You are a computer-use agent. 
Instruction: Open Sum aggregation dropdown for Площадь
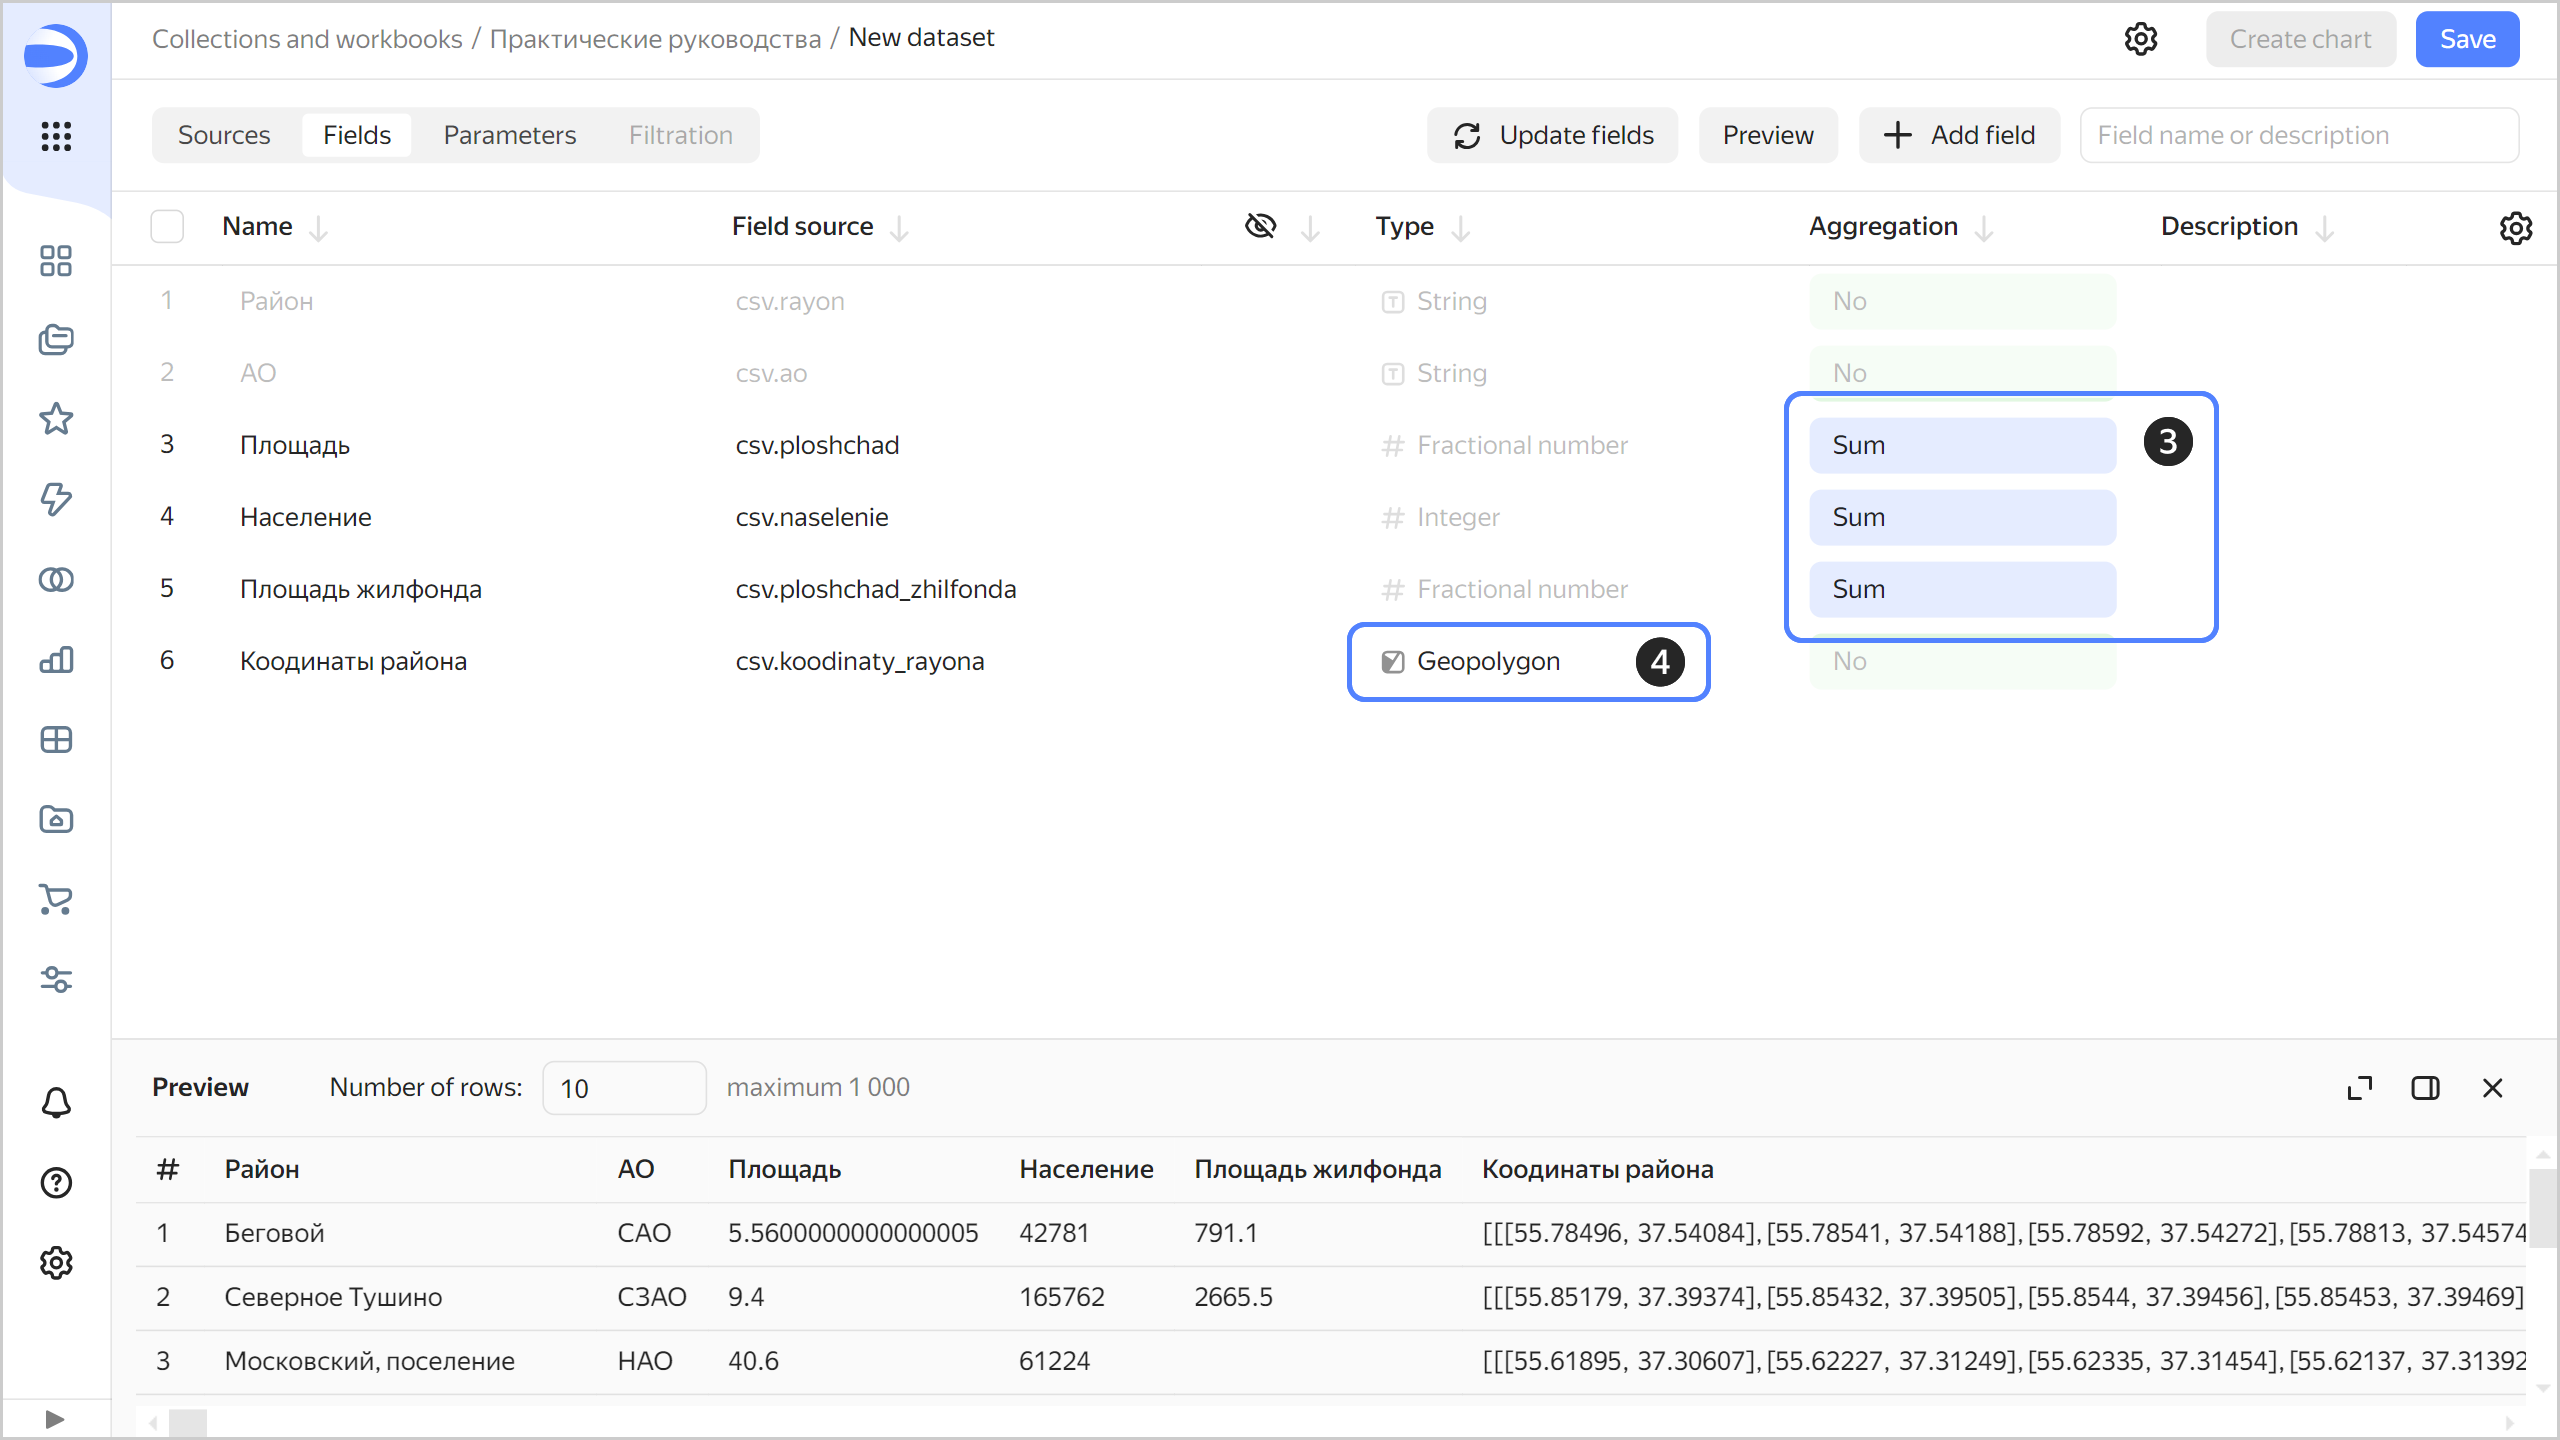[1961, 445]
